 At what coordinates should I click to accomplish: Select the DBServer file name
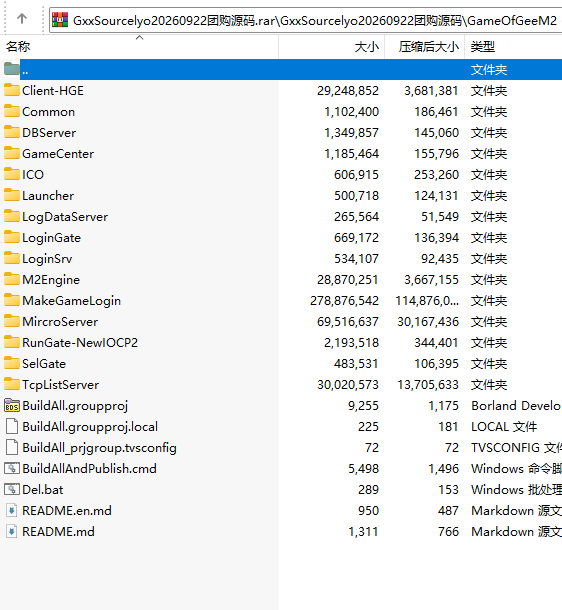pyautogui.click(x=49, y=133)
